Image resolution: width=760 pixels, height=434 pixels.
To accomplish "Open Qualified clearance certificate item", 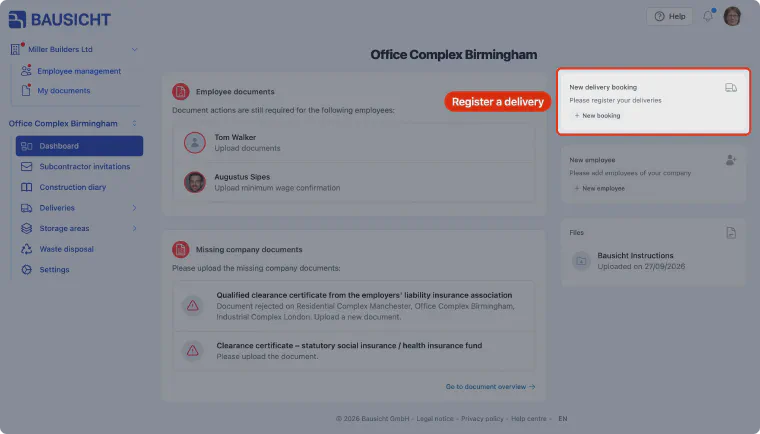I will [354, 306].
